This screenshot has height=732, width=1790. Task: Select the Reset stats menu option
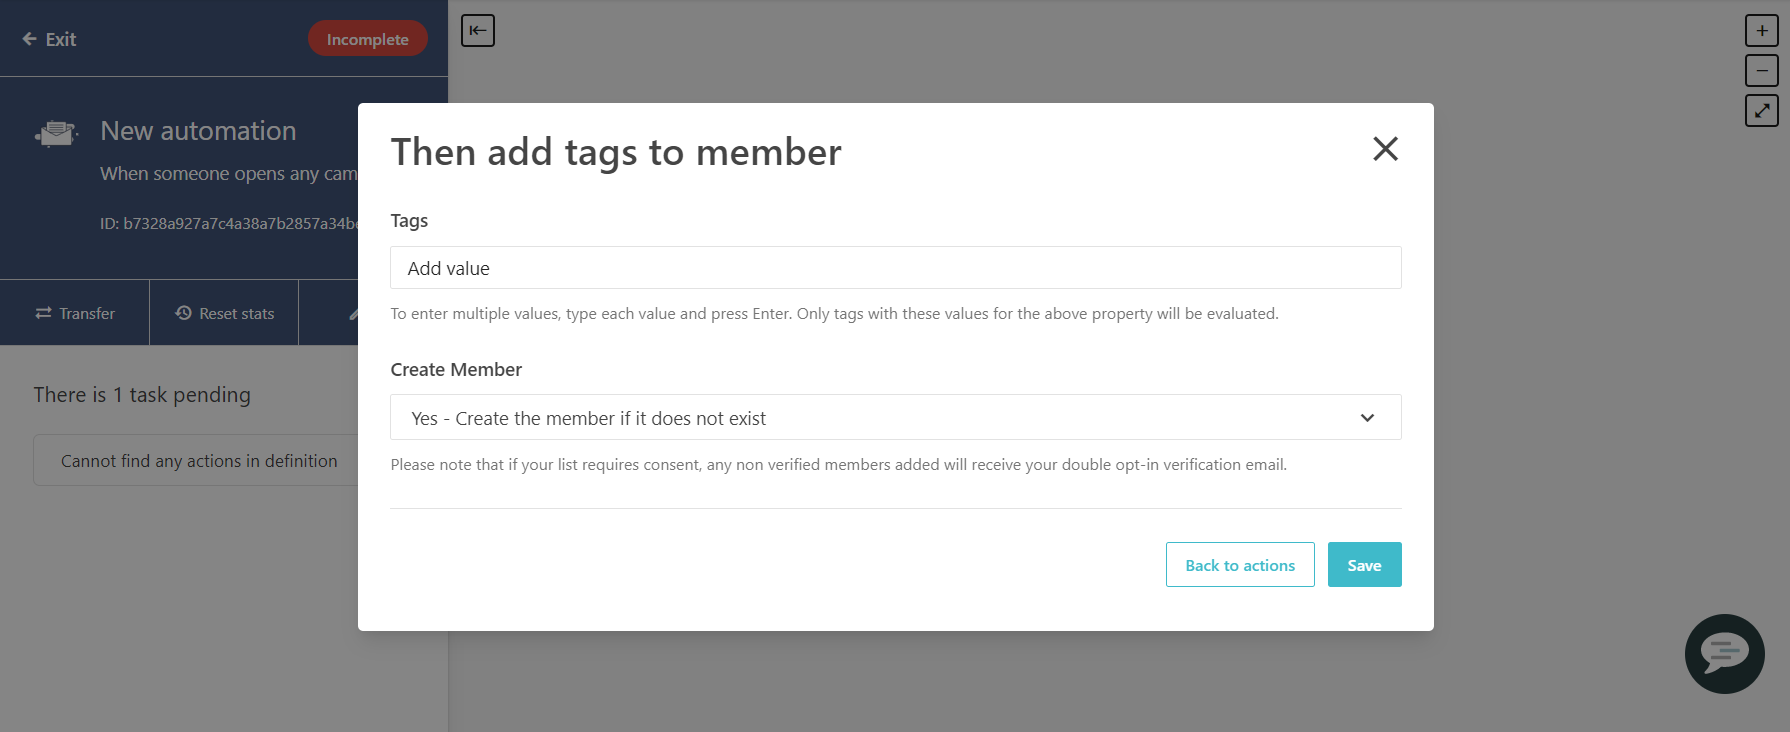coord(224,312)
